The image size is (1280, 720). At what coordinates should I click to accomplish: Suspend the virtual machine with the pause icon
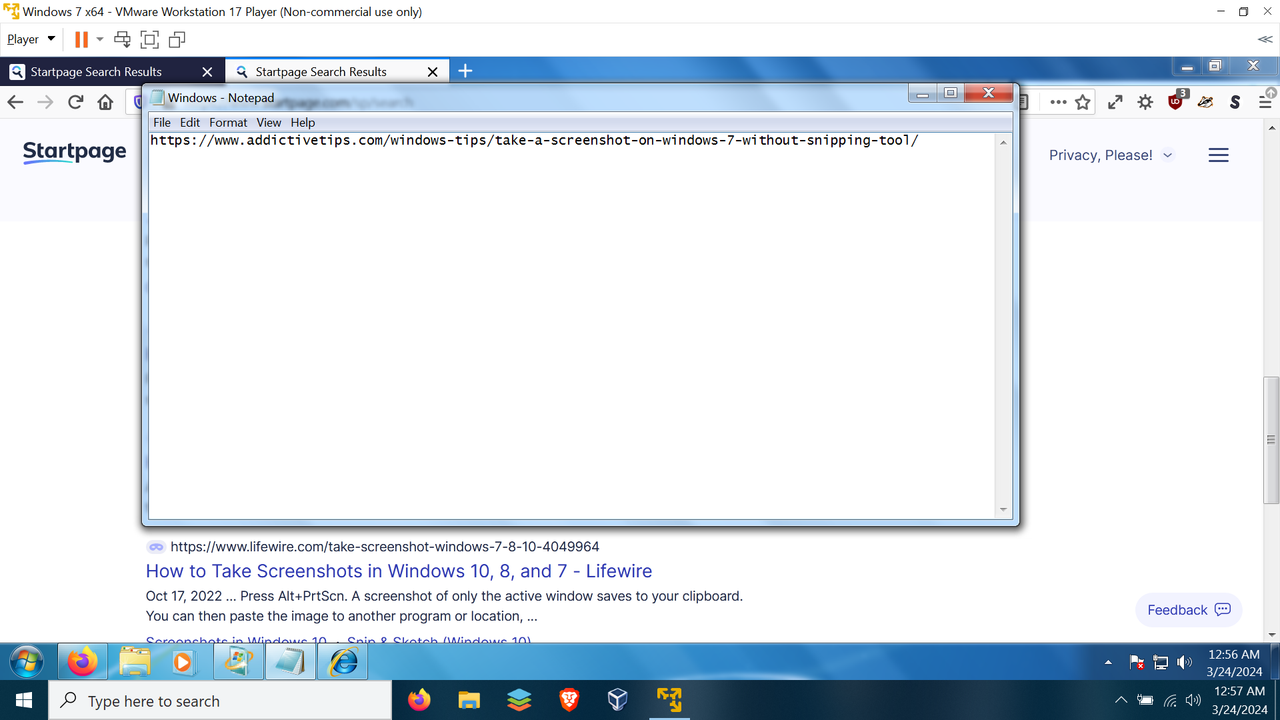81,39
